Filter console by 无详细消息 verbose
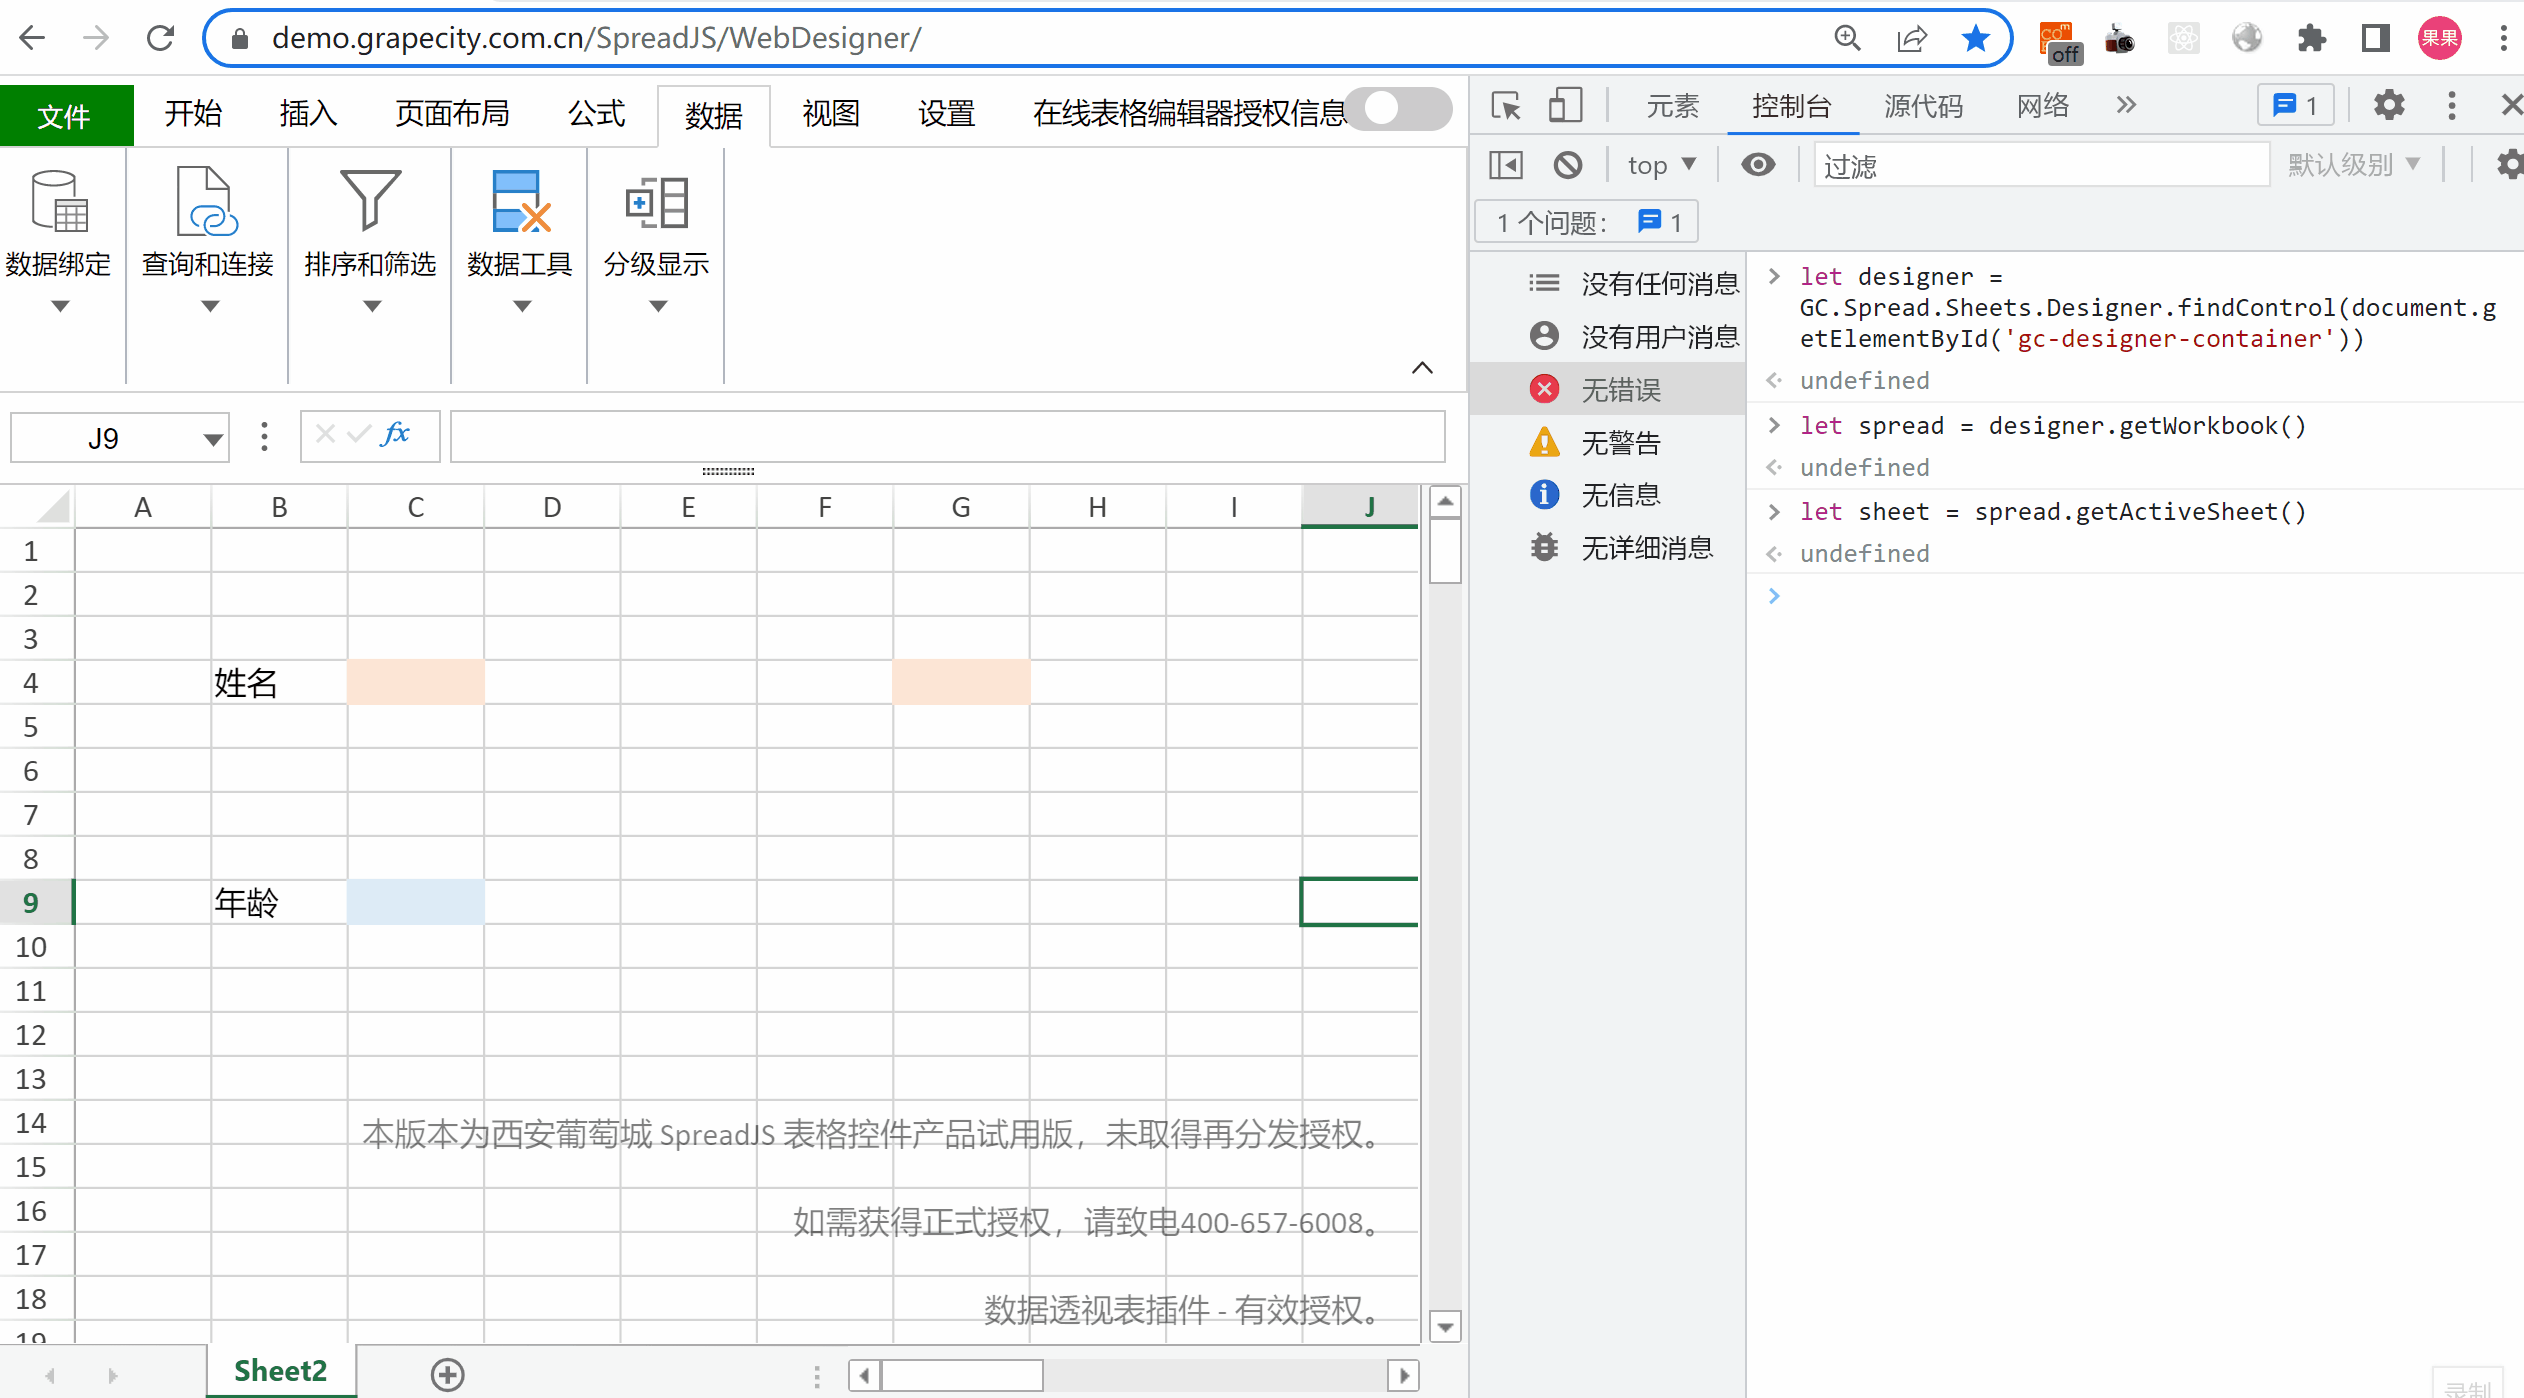 (1608, 547)
